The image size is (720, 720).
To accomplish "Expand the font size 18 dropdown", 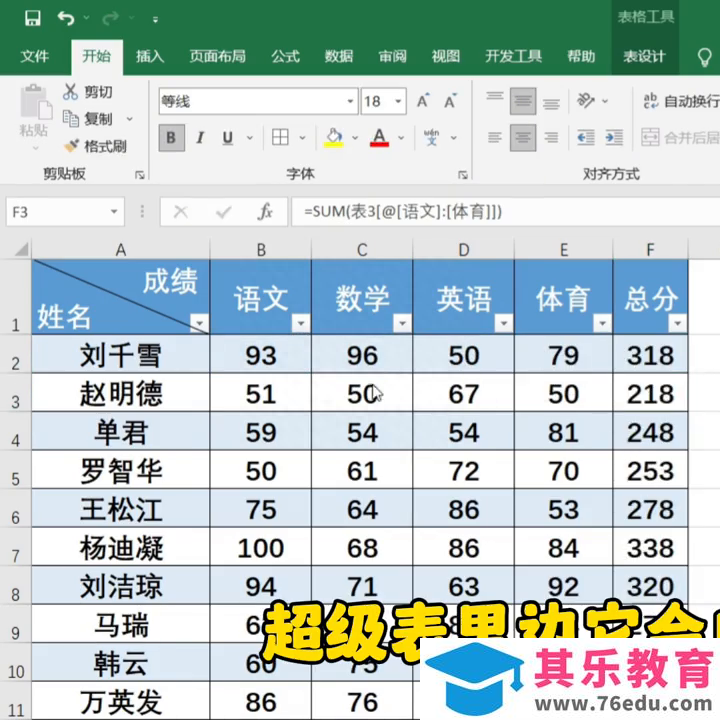I will (398, 101).
